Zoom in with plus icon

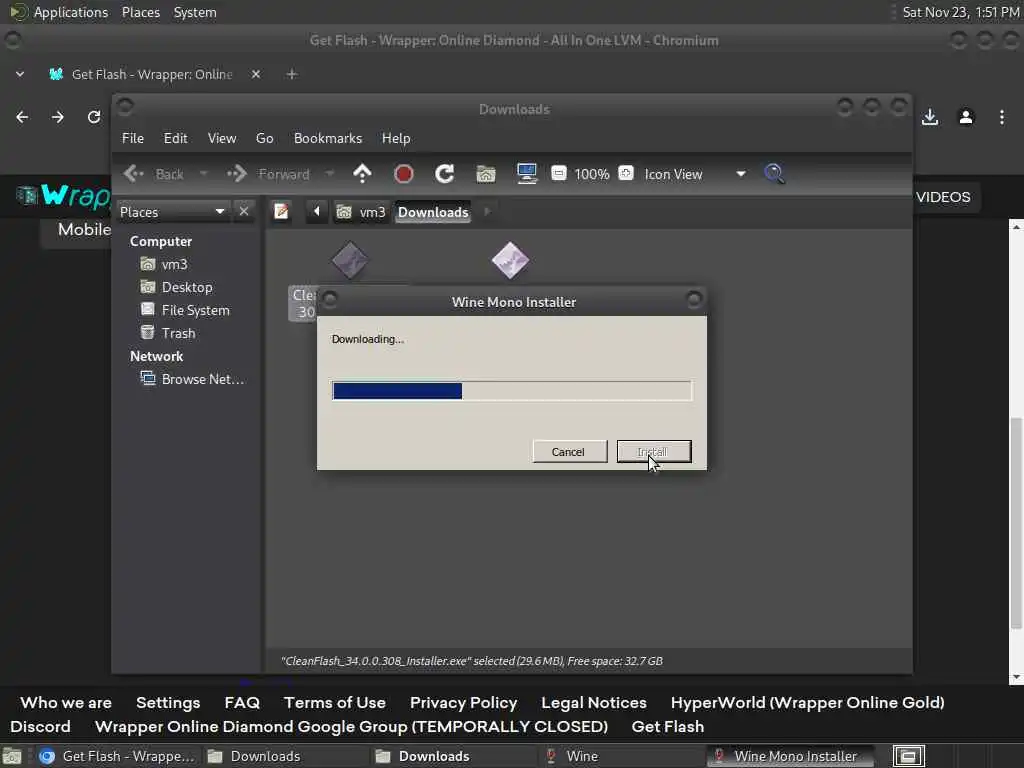point(626,173)
